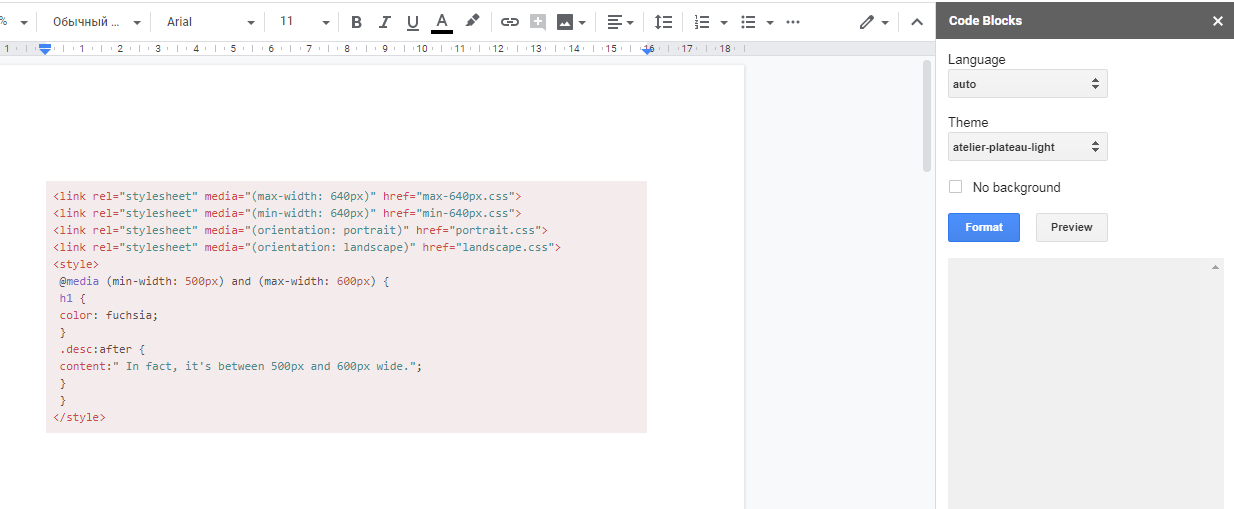Open the text color picker
The height and width of the screenshot is (509, 1234).
coord(442,22)
